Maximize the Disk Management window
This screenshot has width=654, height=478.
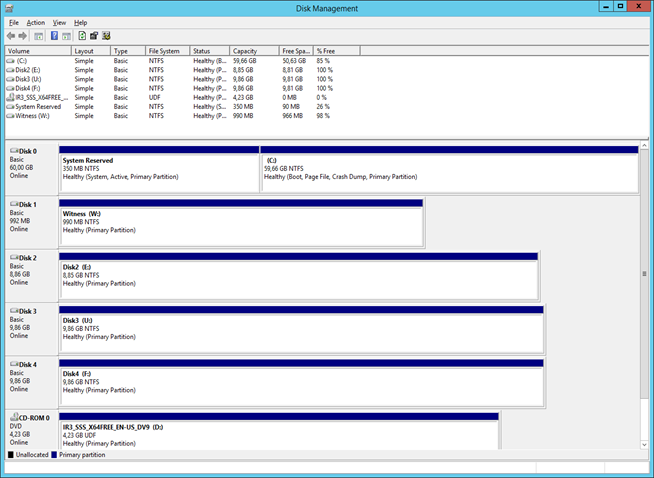pyautogui.click(x=620, y=6)
